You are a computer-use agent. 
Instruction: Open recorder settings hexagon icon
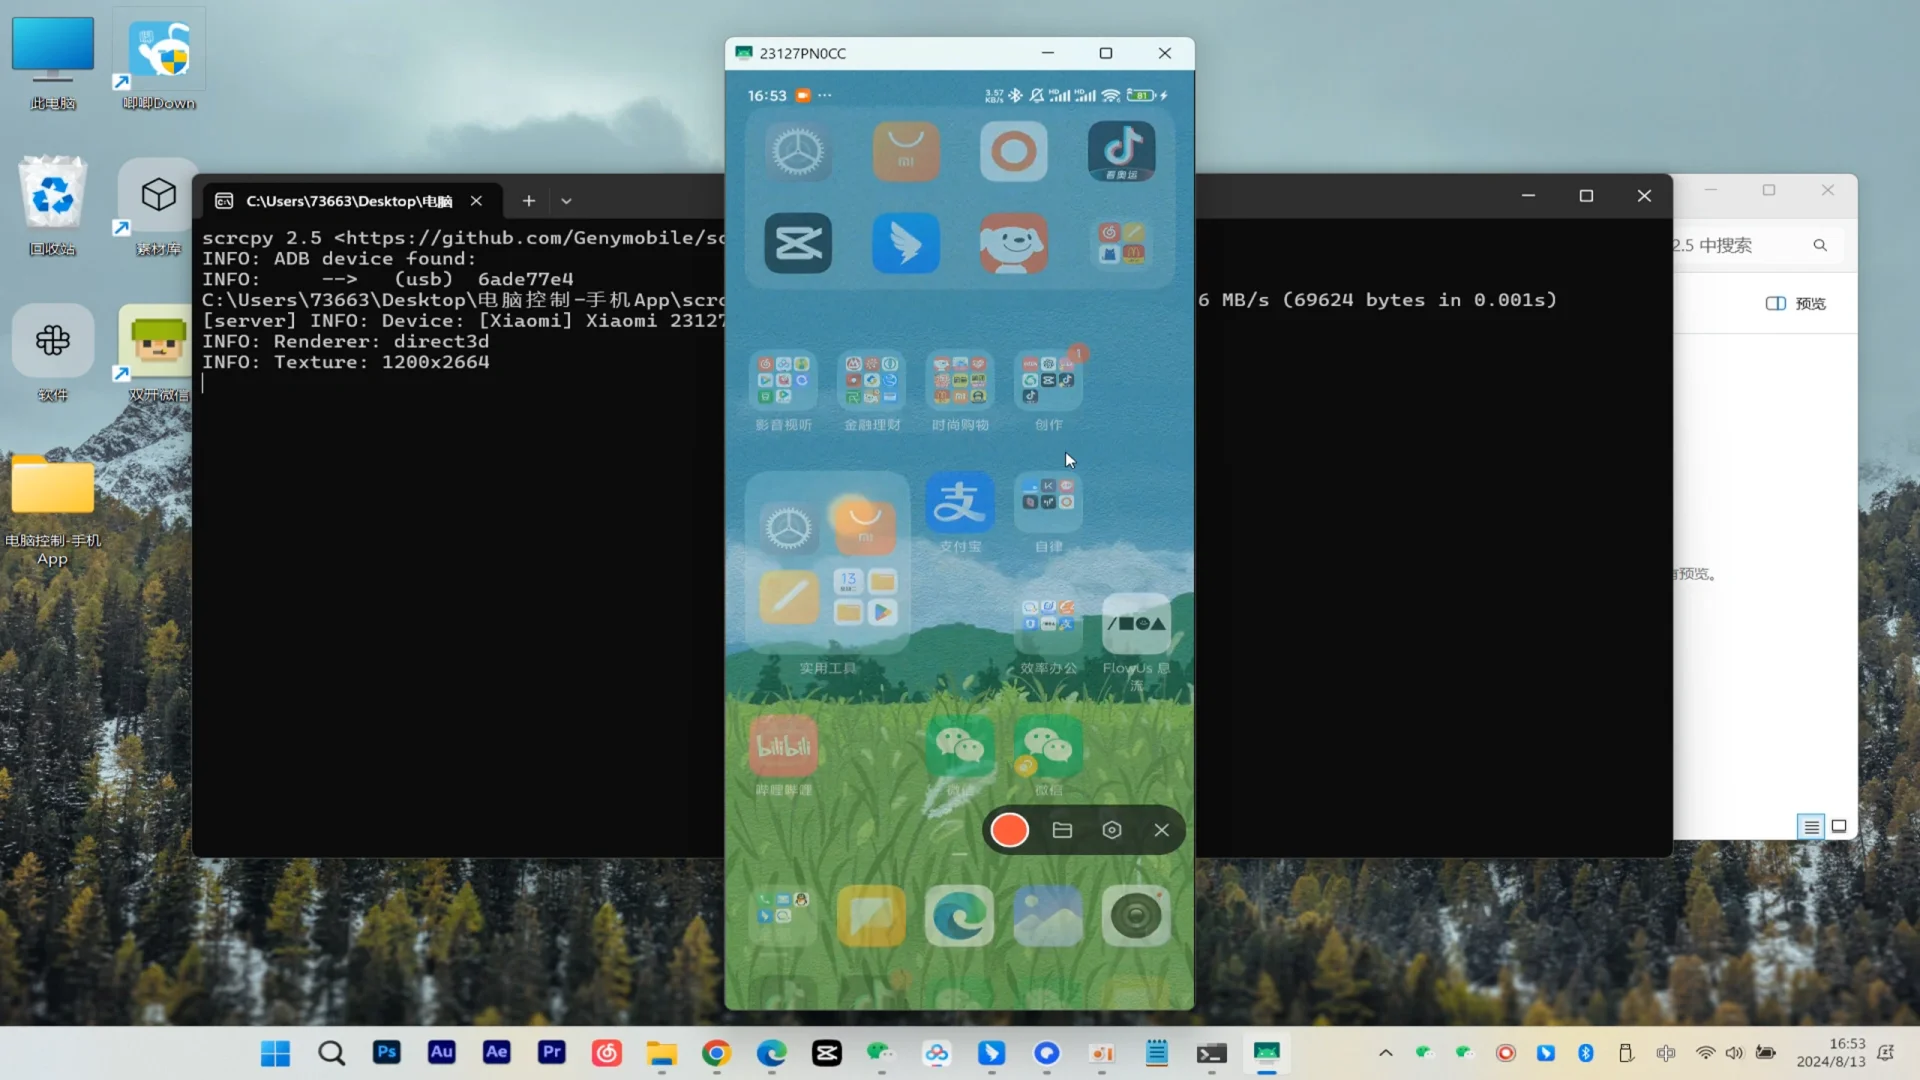pos(1112,830)
